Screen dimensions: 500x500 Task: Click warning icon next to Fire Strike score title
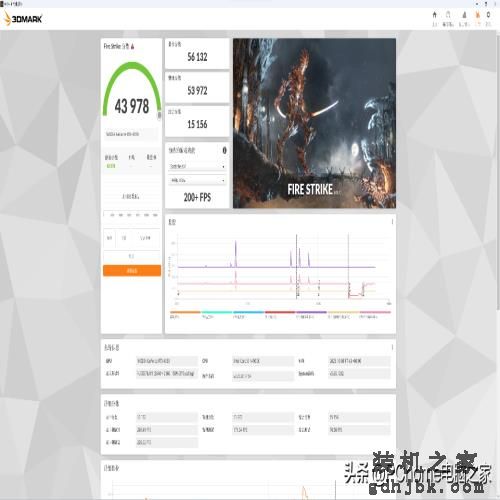132,47
